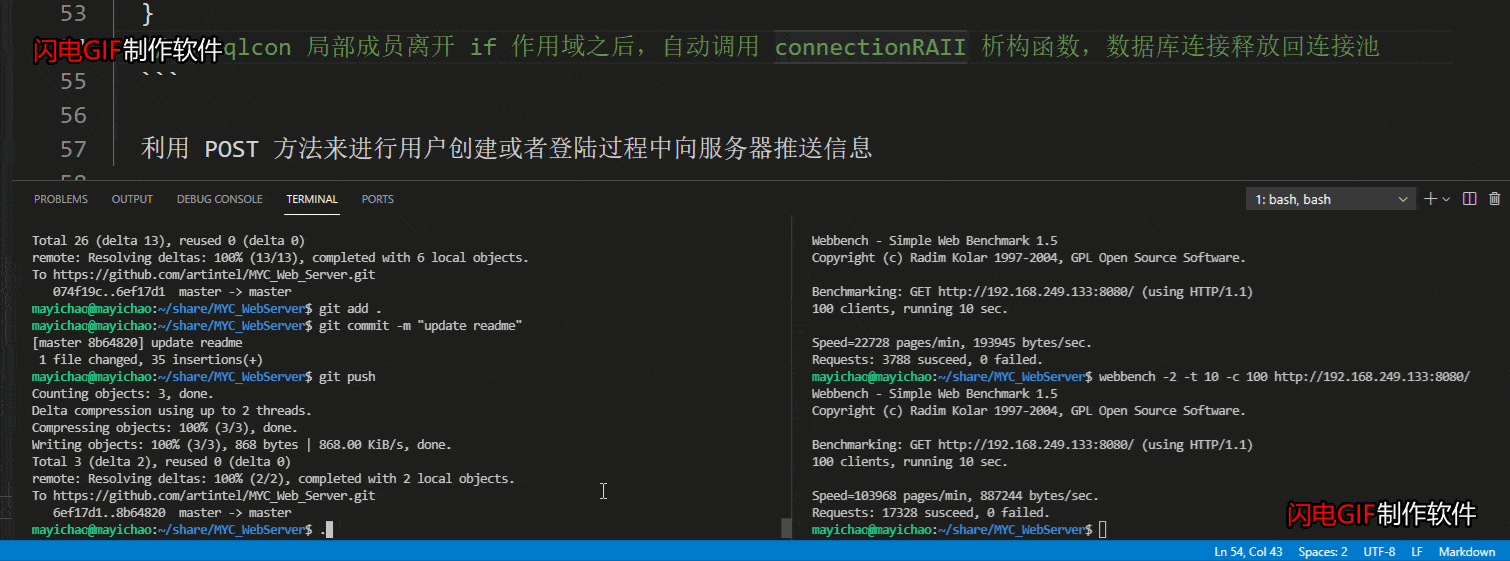Change end-of-line sequence 'LF'
This screenshot has width=1510, height=561.
[1417, 552]
